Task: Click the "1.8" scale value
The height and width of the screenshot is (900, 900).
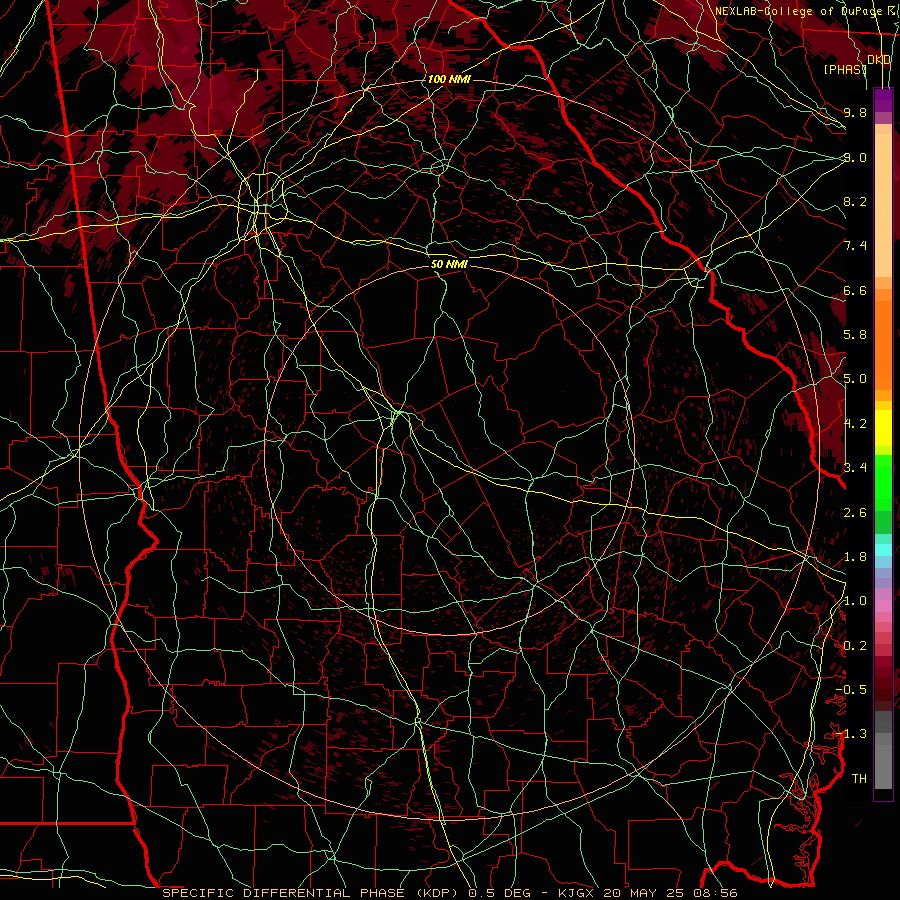Action: pyautogui.click(x=855, y=557)
